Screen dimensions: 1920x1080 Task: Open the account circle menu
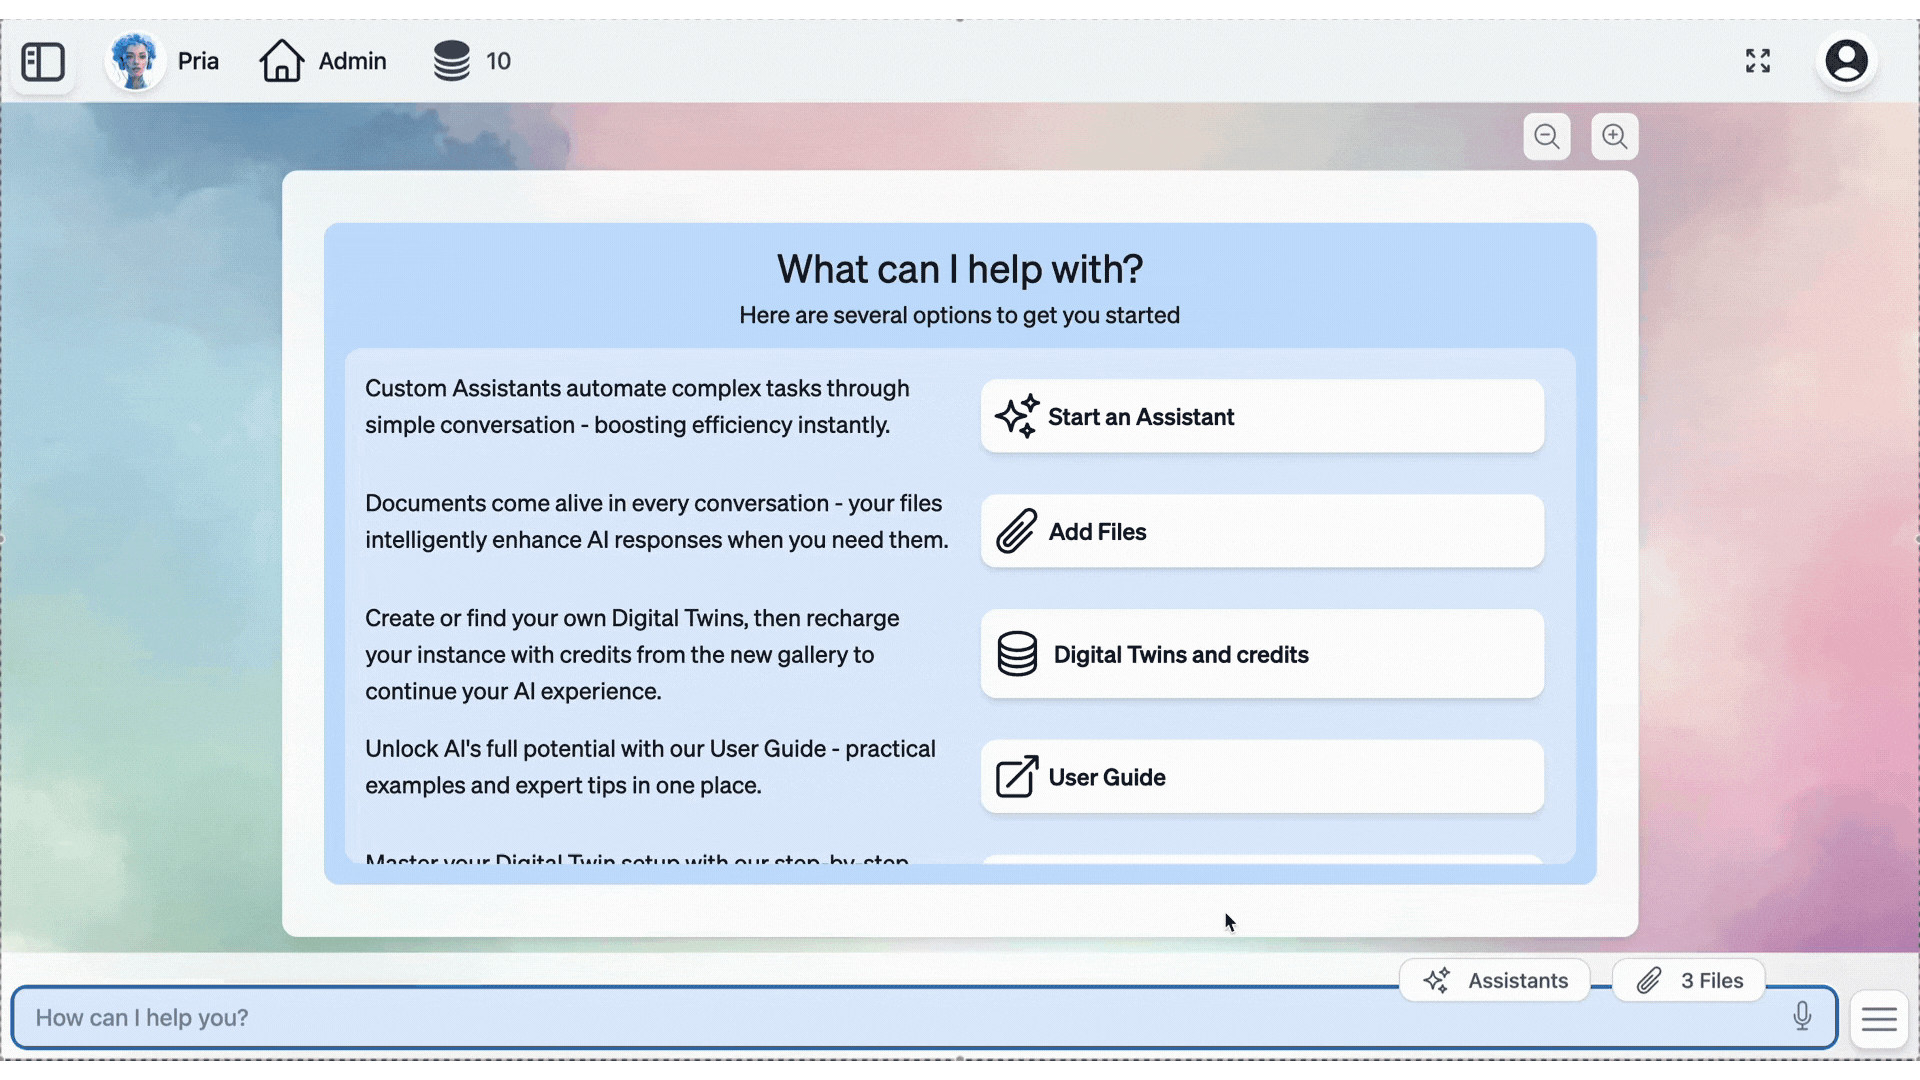coord(1845,61)
